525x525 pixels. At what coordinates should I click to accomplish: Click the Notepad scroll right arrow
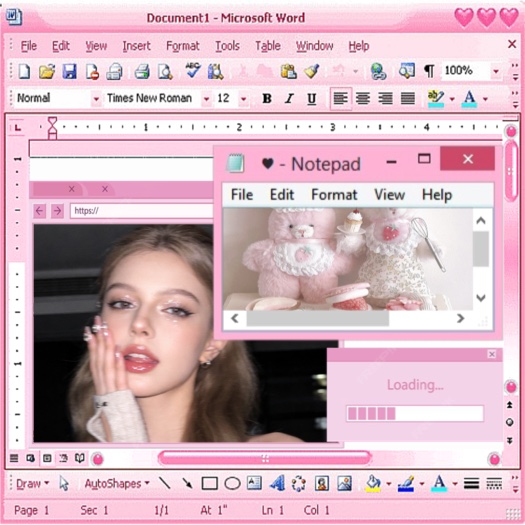(460, 318)
